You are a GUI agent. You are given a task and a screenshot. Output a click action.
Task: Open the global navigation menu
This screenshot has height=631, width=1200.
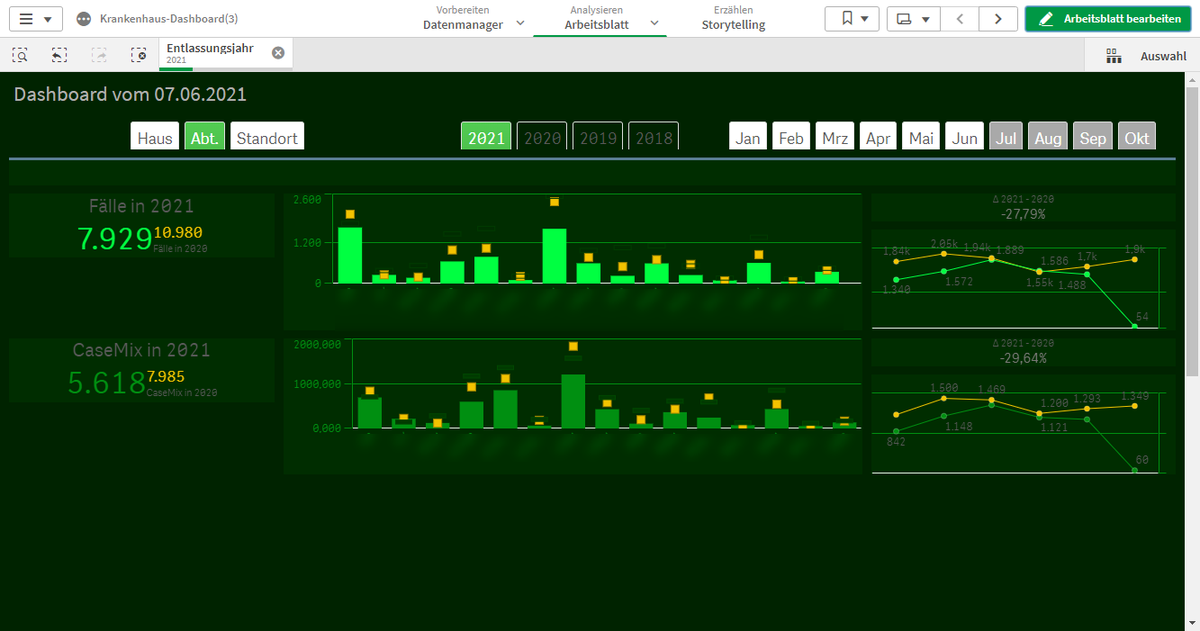point(36,19)
